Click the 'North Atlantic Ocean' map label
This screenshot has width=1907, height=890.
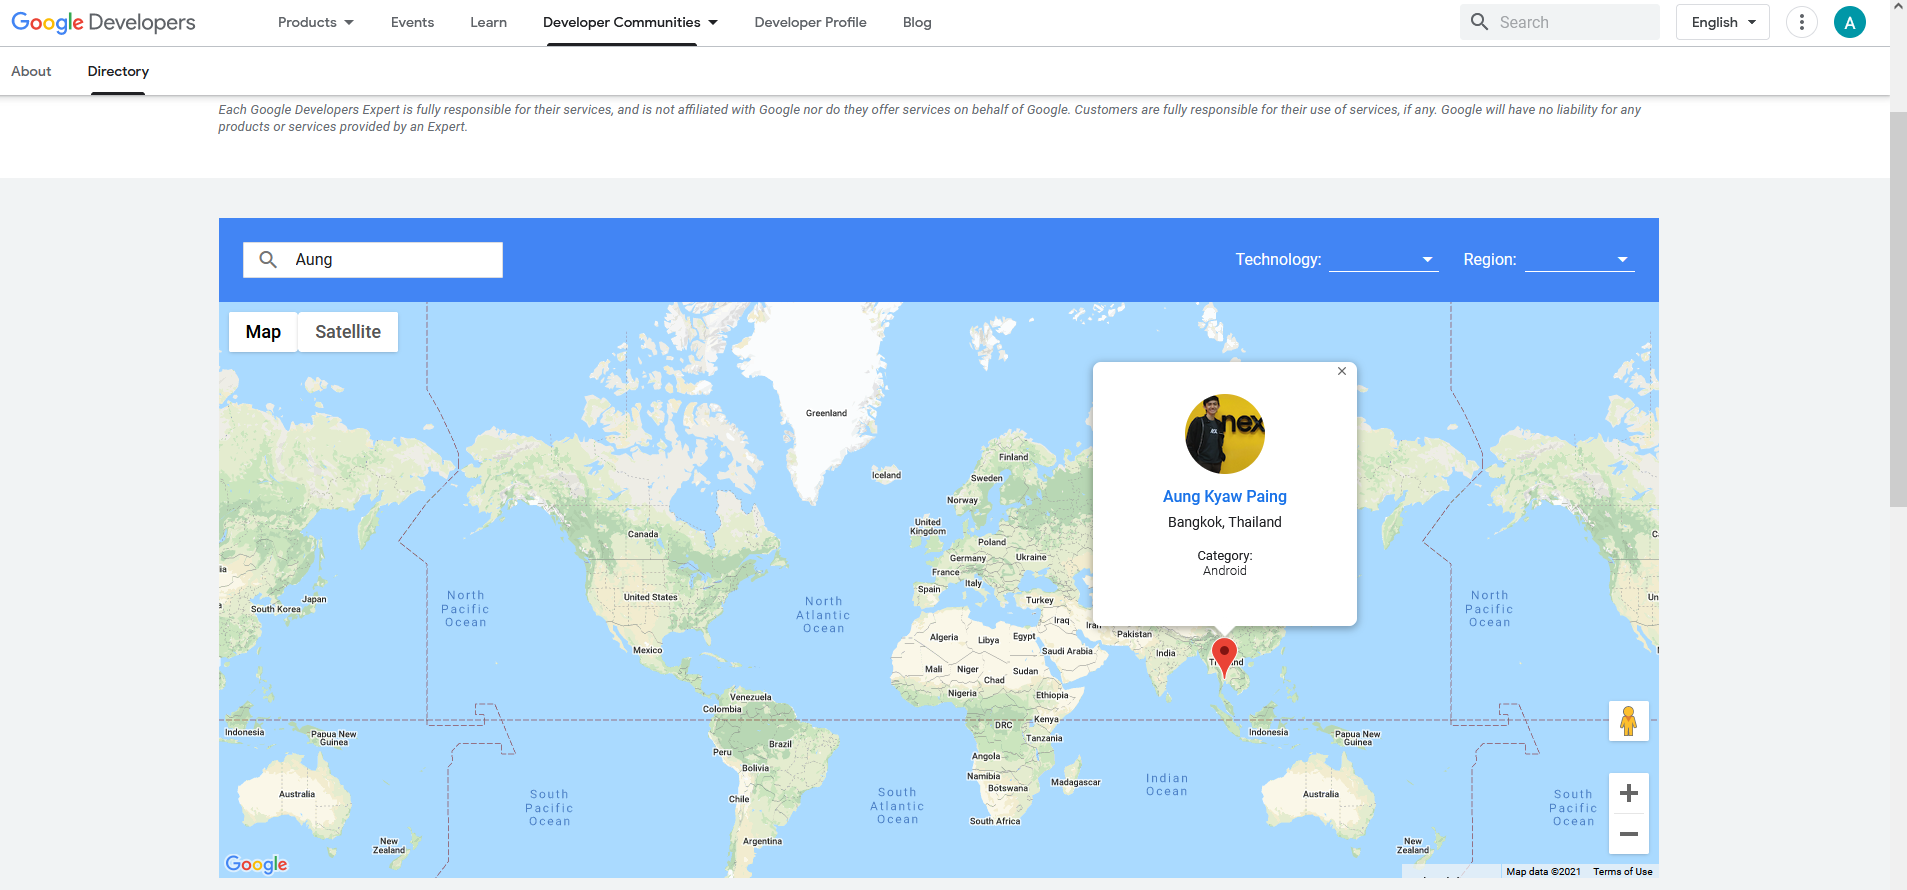click(823, 615)
